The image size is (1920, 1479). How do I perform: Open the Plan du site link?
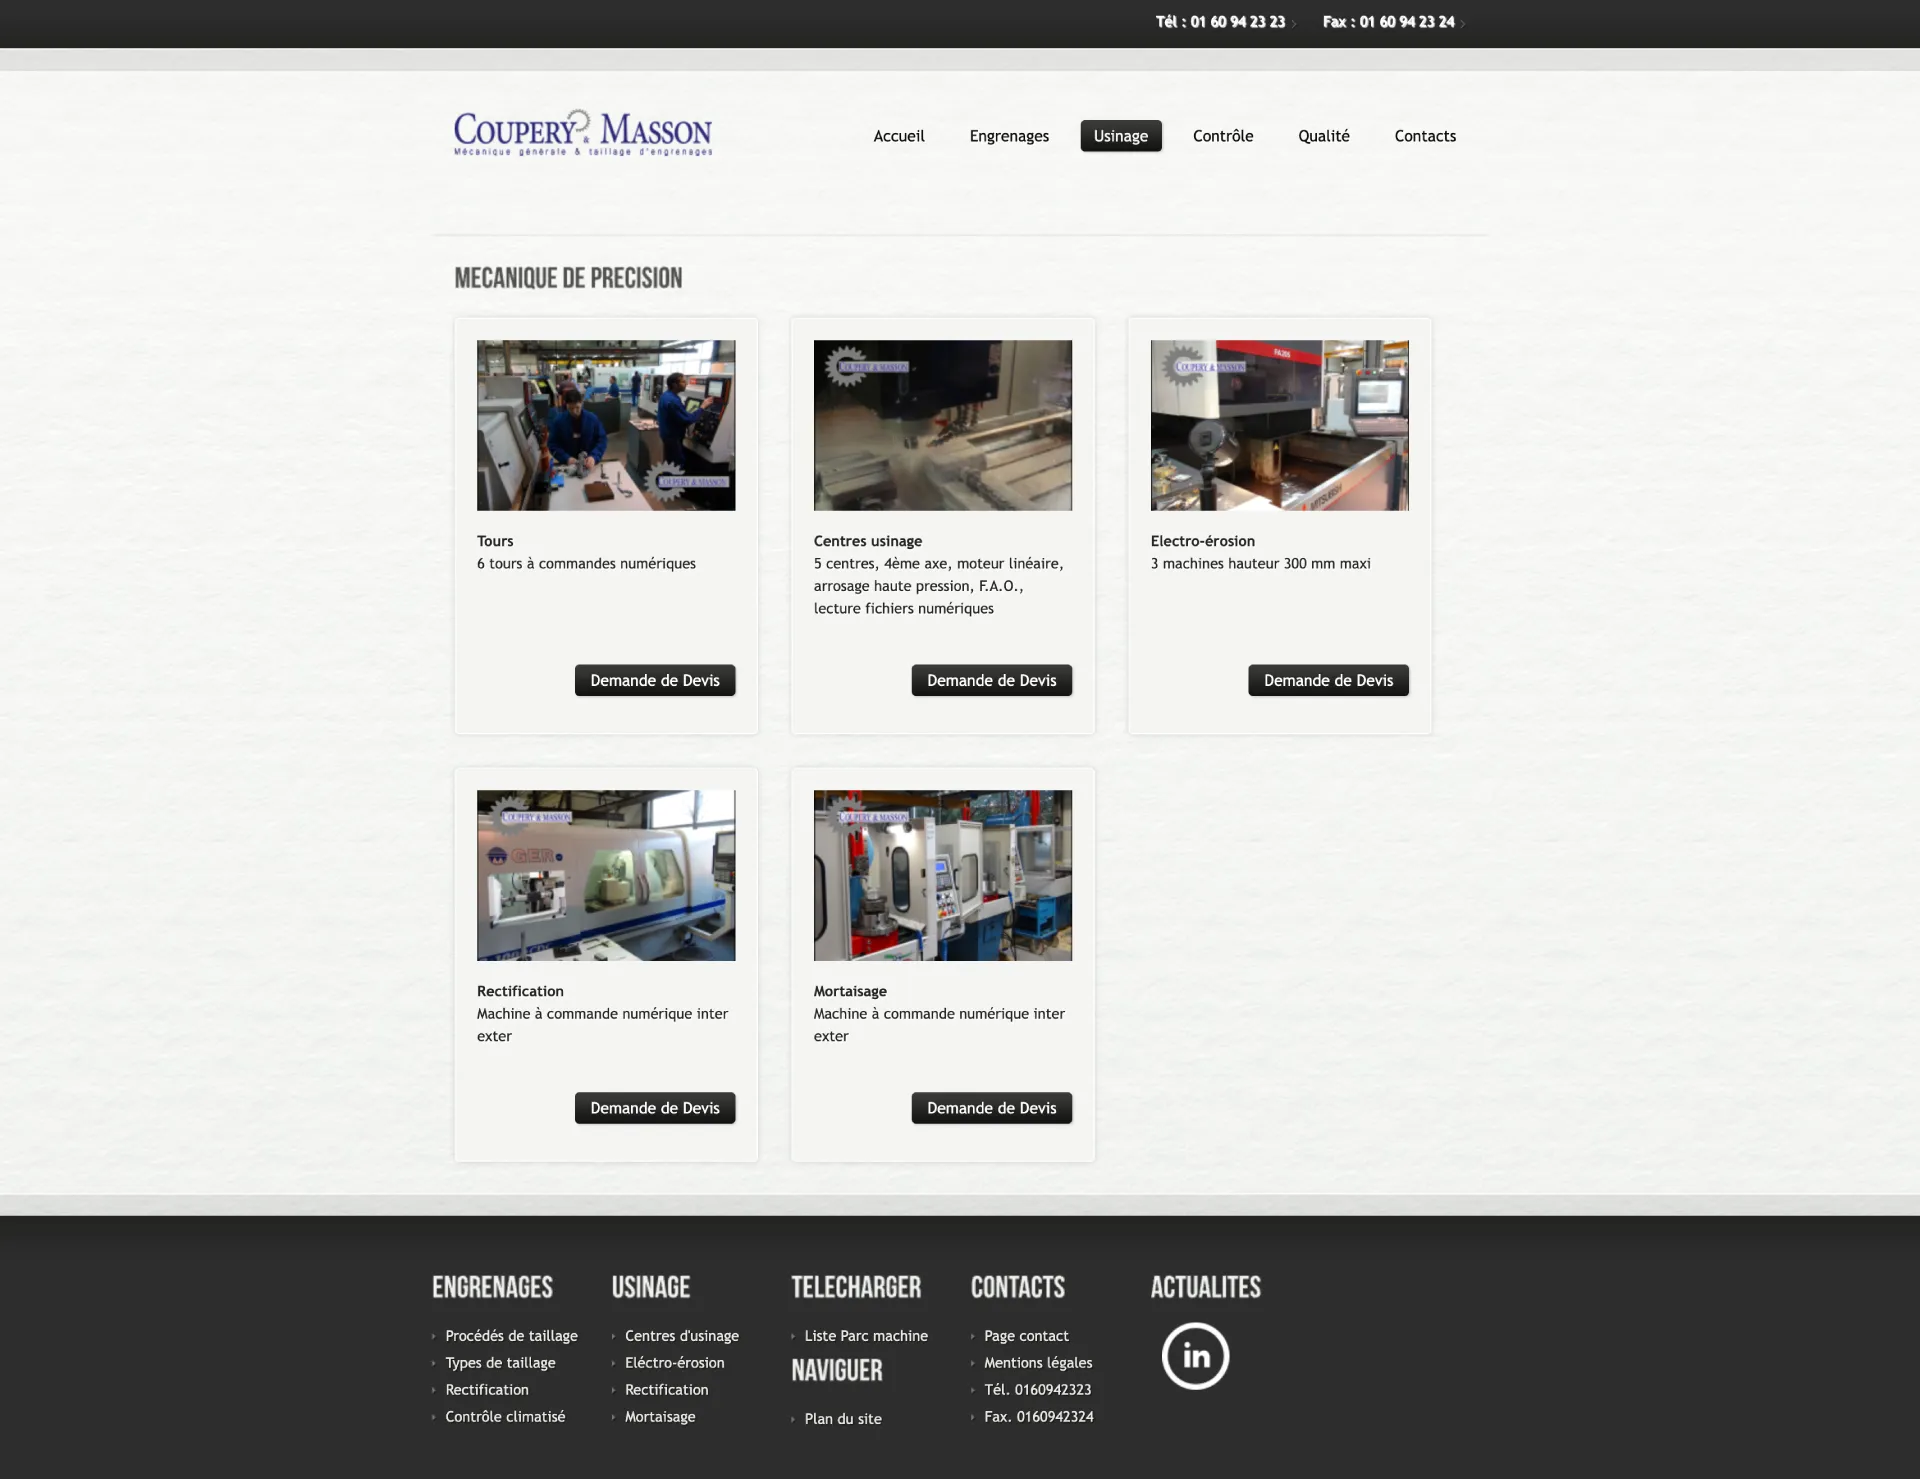(843, 1419)
